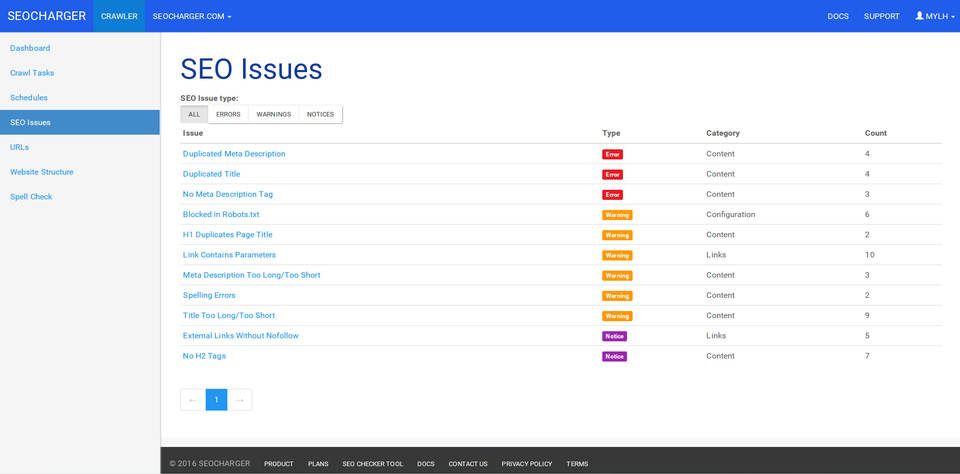The image size is (960, 474).
Task: Open Spell Check in sidebar
Action: click(x=31, y=197)
